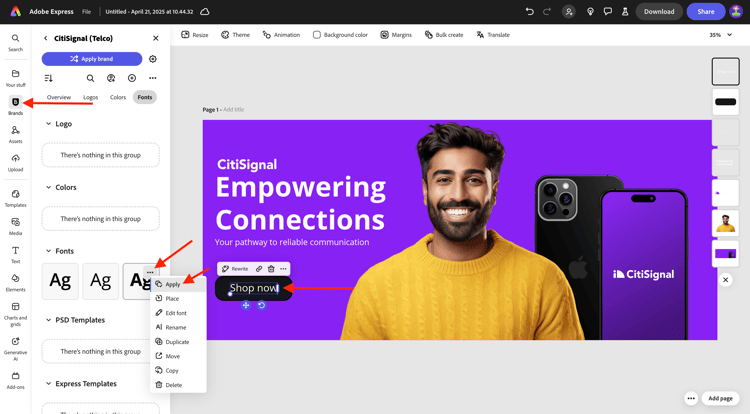Open the File menu
This screenshot has width=750, height=414.
(x=86, y=11)
